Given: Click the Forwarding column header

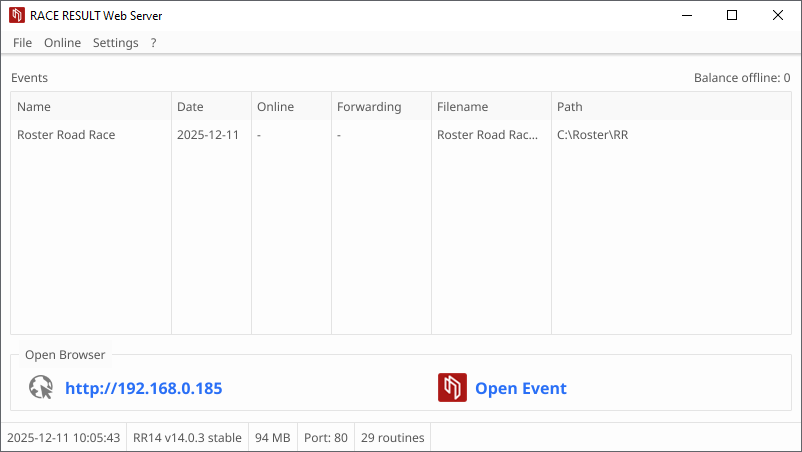Looking at the screenshot, I should click(x=382, y=106).
